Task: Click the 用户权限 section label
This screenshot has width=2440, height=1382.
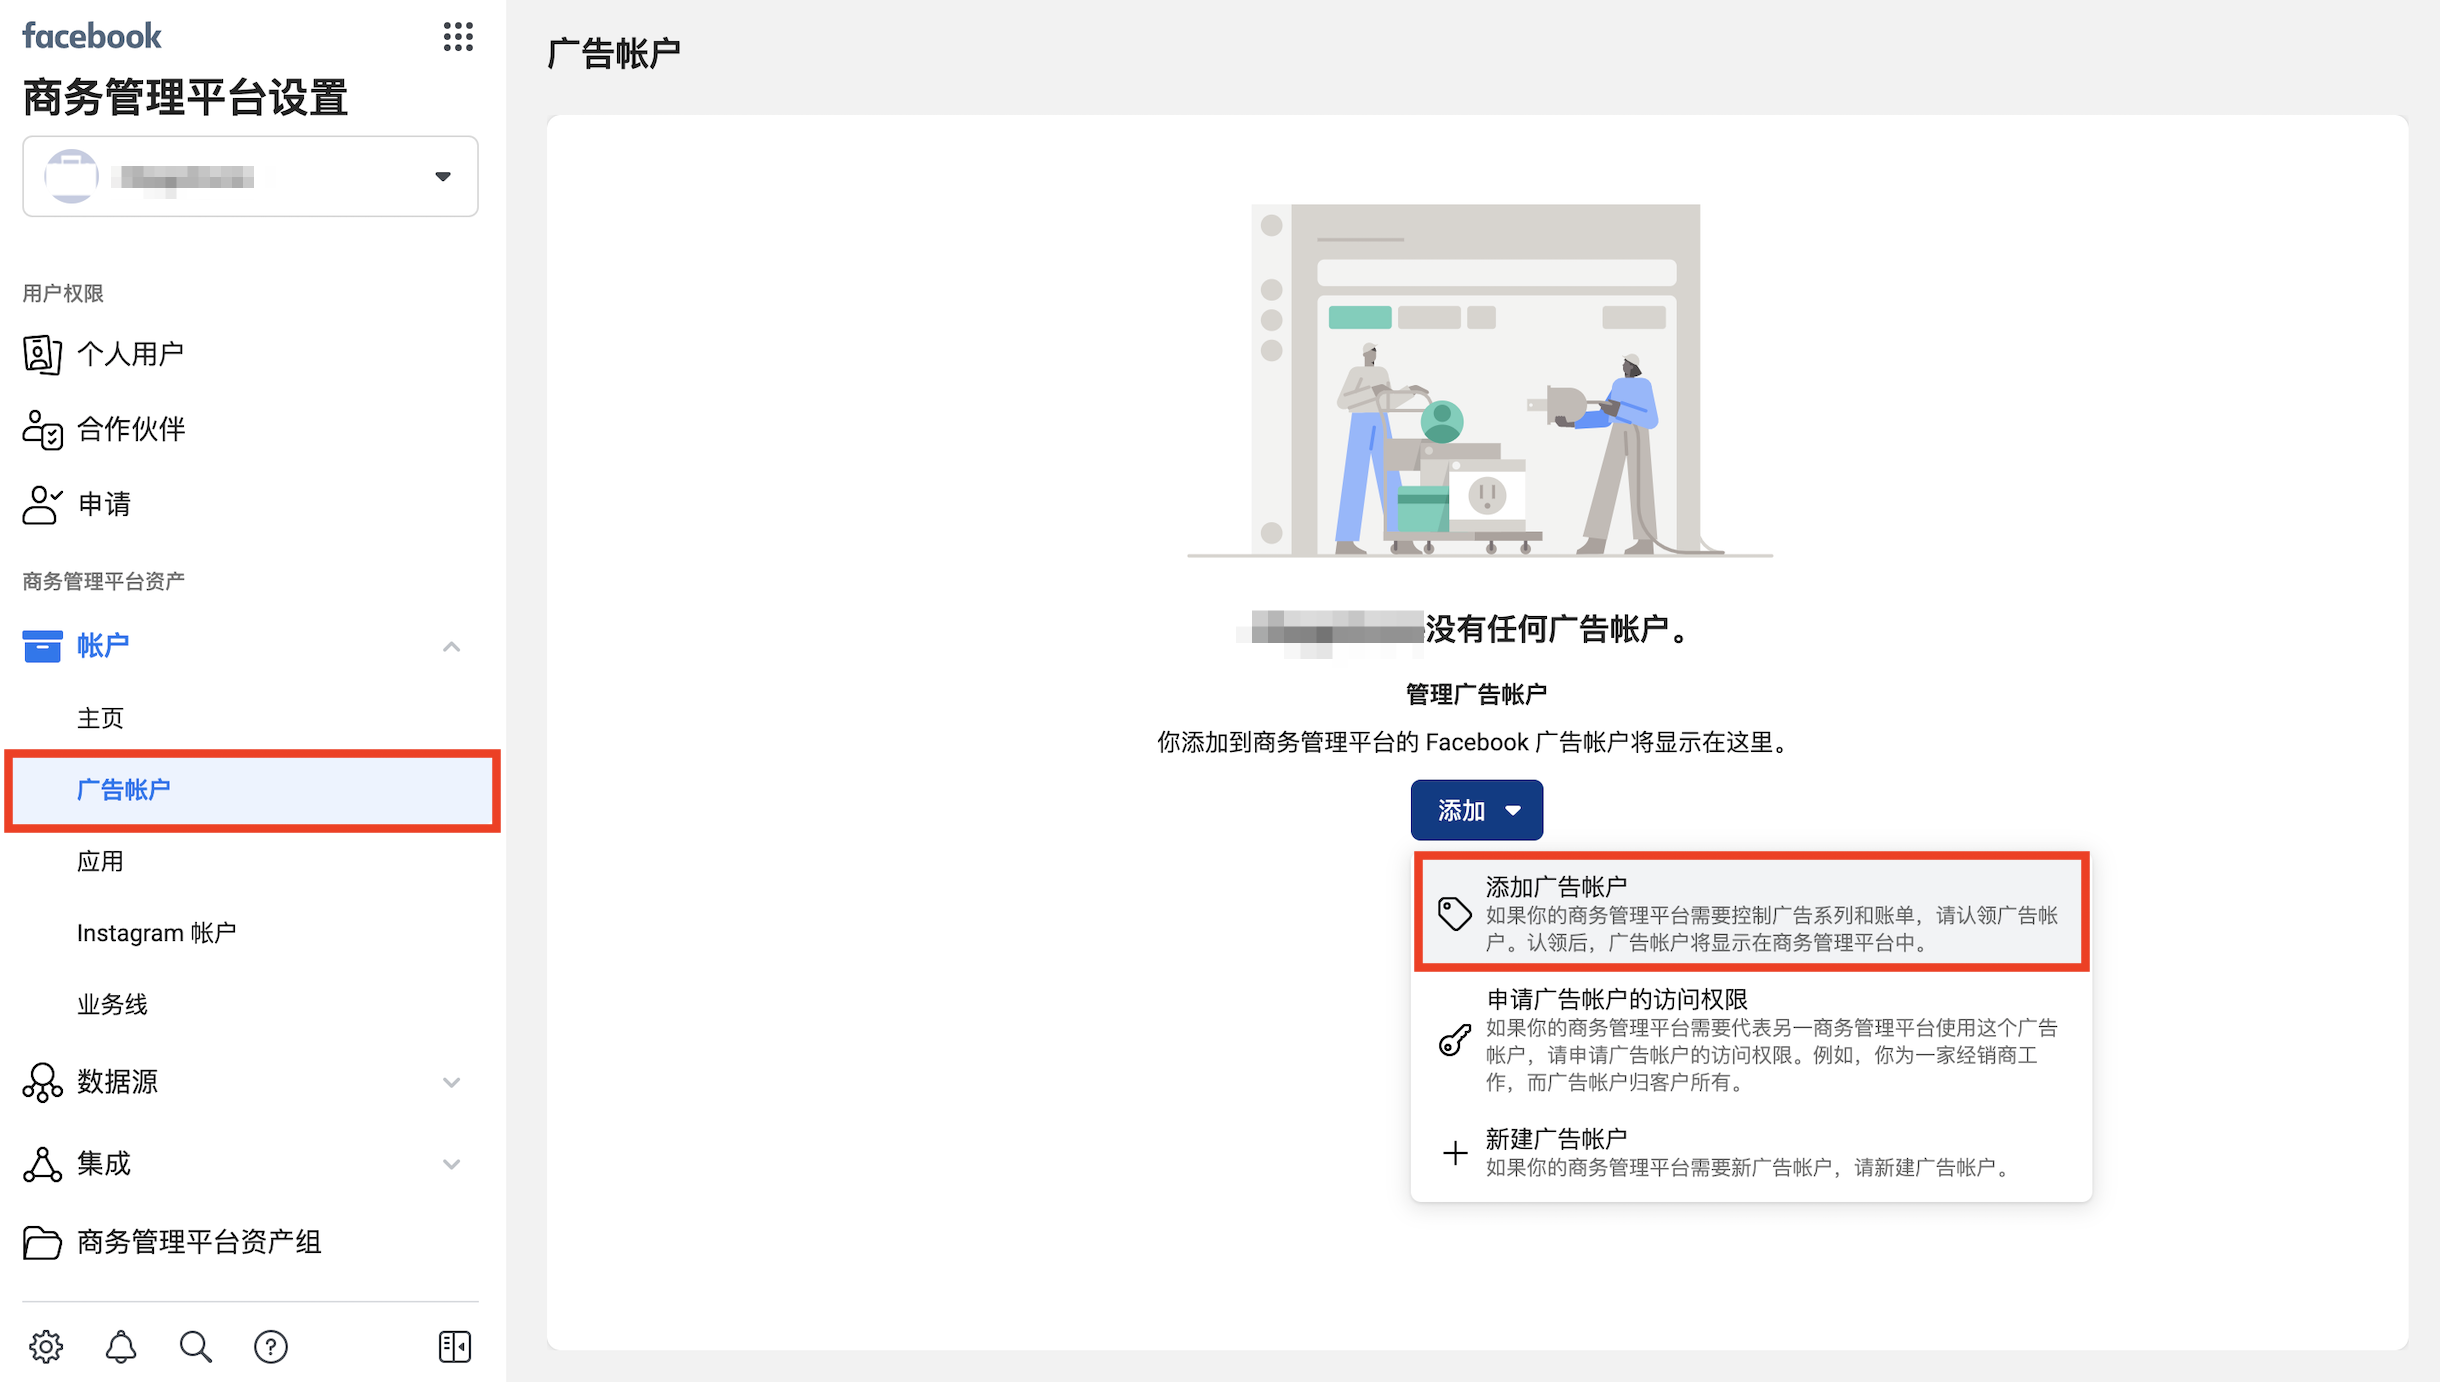Action: click(x=63, y=293)
